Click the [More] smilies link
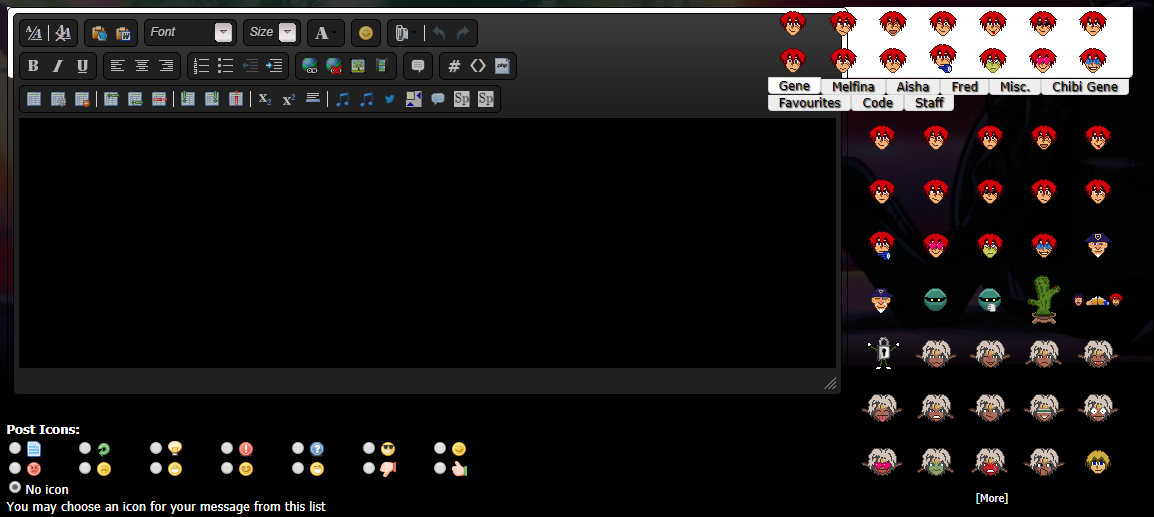This screenshot has height=517, width=1154. [991, 499]
